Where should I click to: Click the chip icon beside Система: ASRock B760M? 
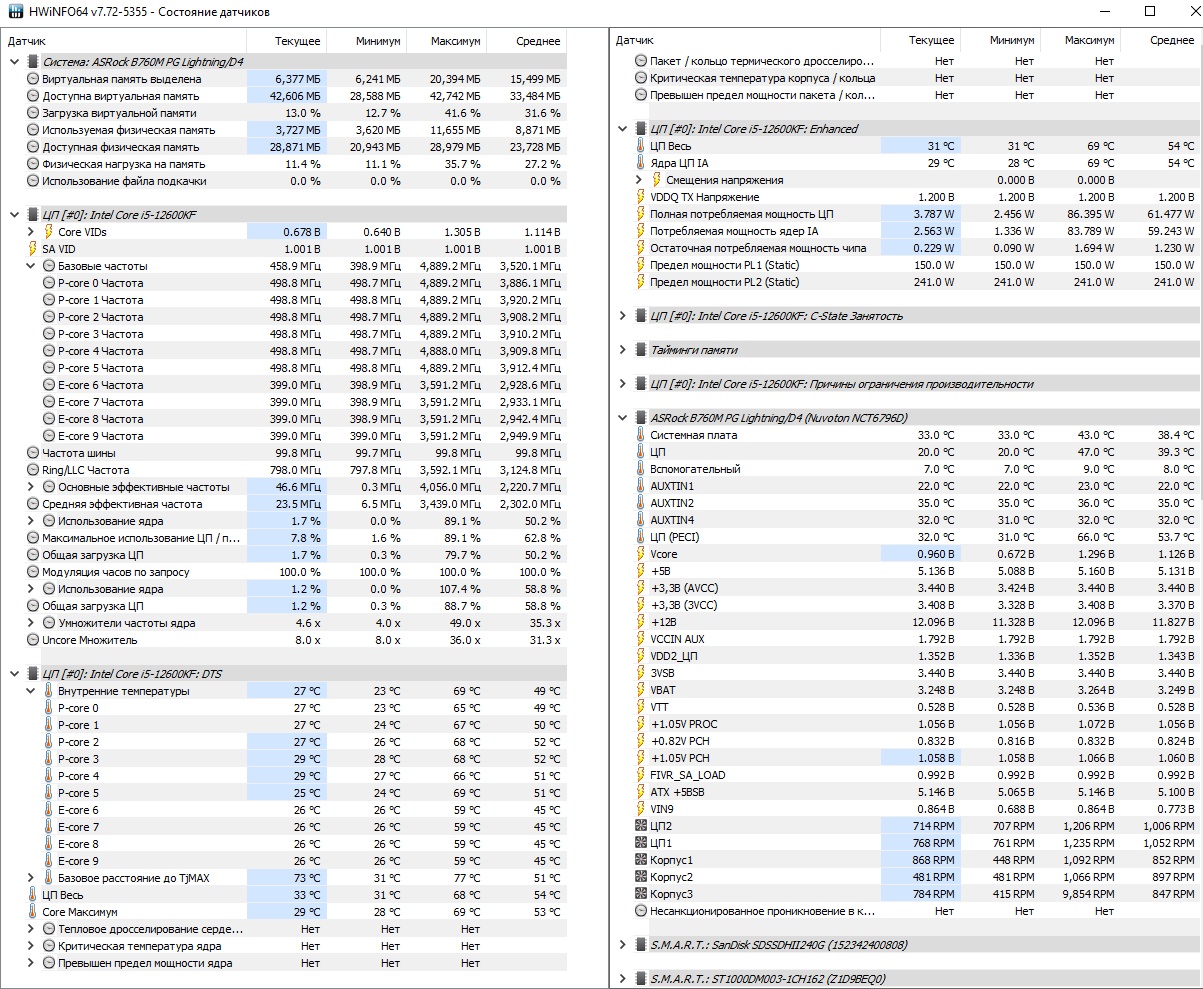(33, 62)
